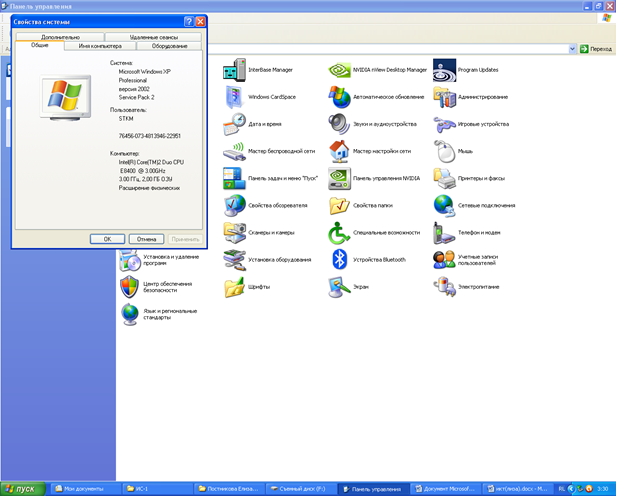Image resolution: width=617 pixels, height=497 pixels.
Task: Switch to the Дополнительно tab
Action: point(60,37)
